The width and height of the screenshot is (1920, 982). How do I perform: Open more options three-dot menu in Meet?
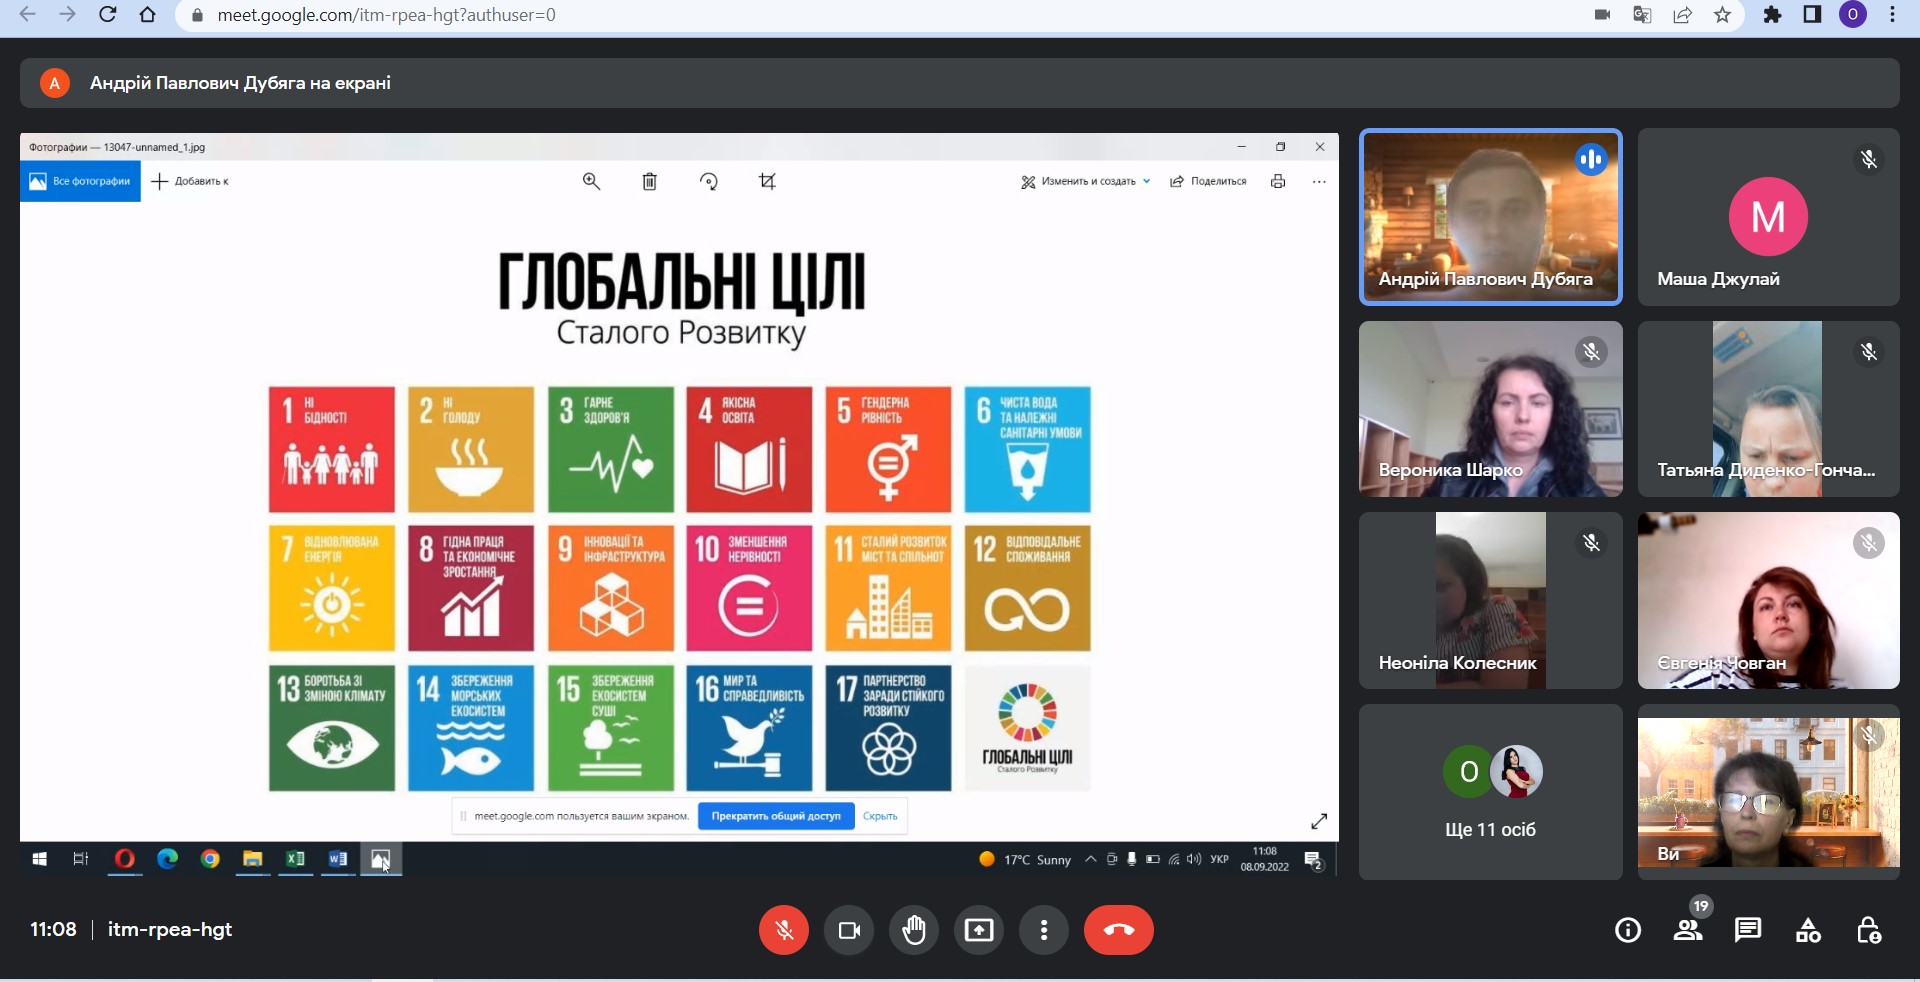(1044, 930)
